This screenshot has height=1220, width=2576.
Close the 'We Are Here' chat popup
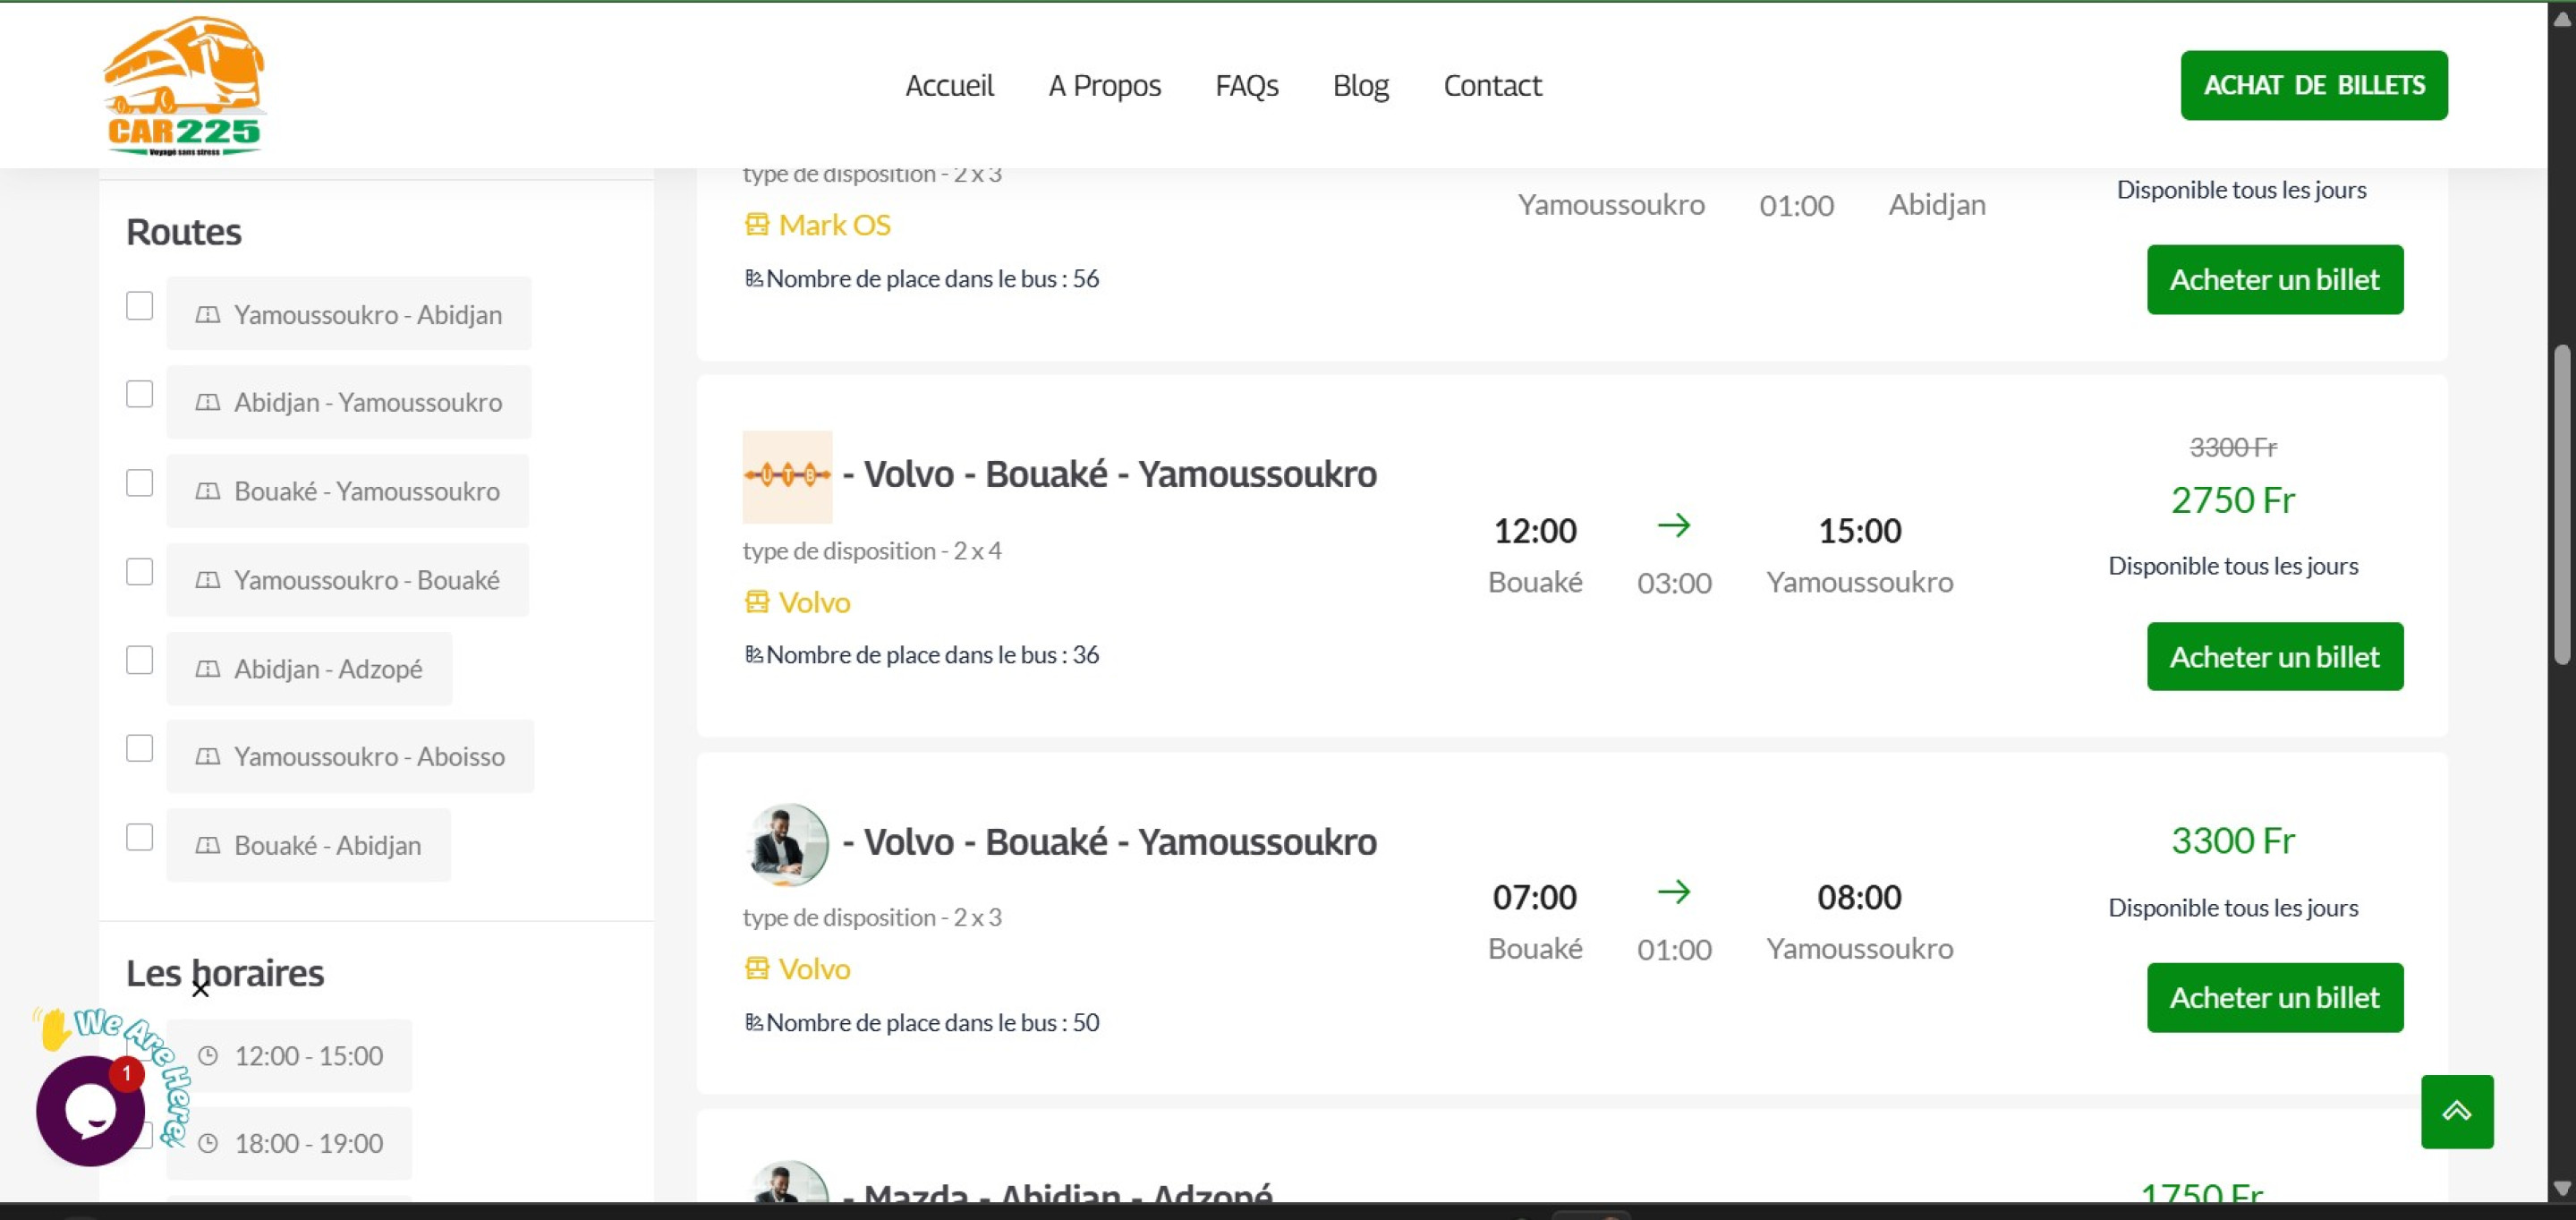(200, 990)
